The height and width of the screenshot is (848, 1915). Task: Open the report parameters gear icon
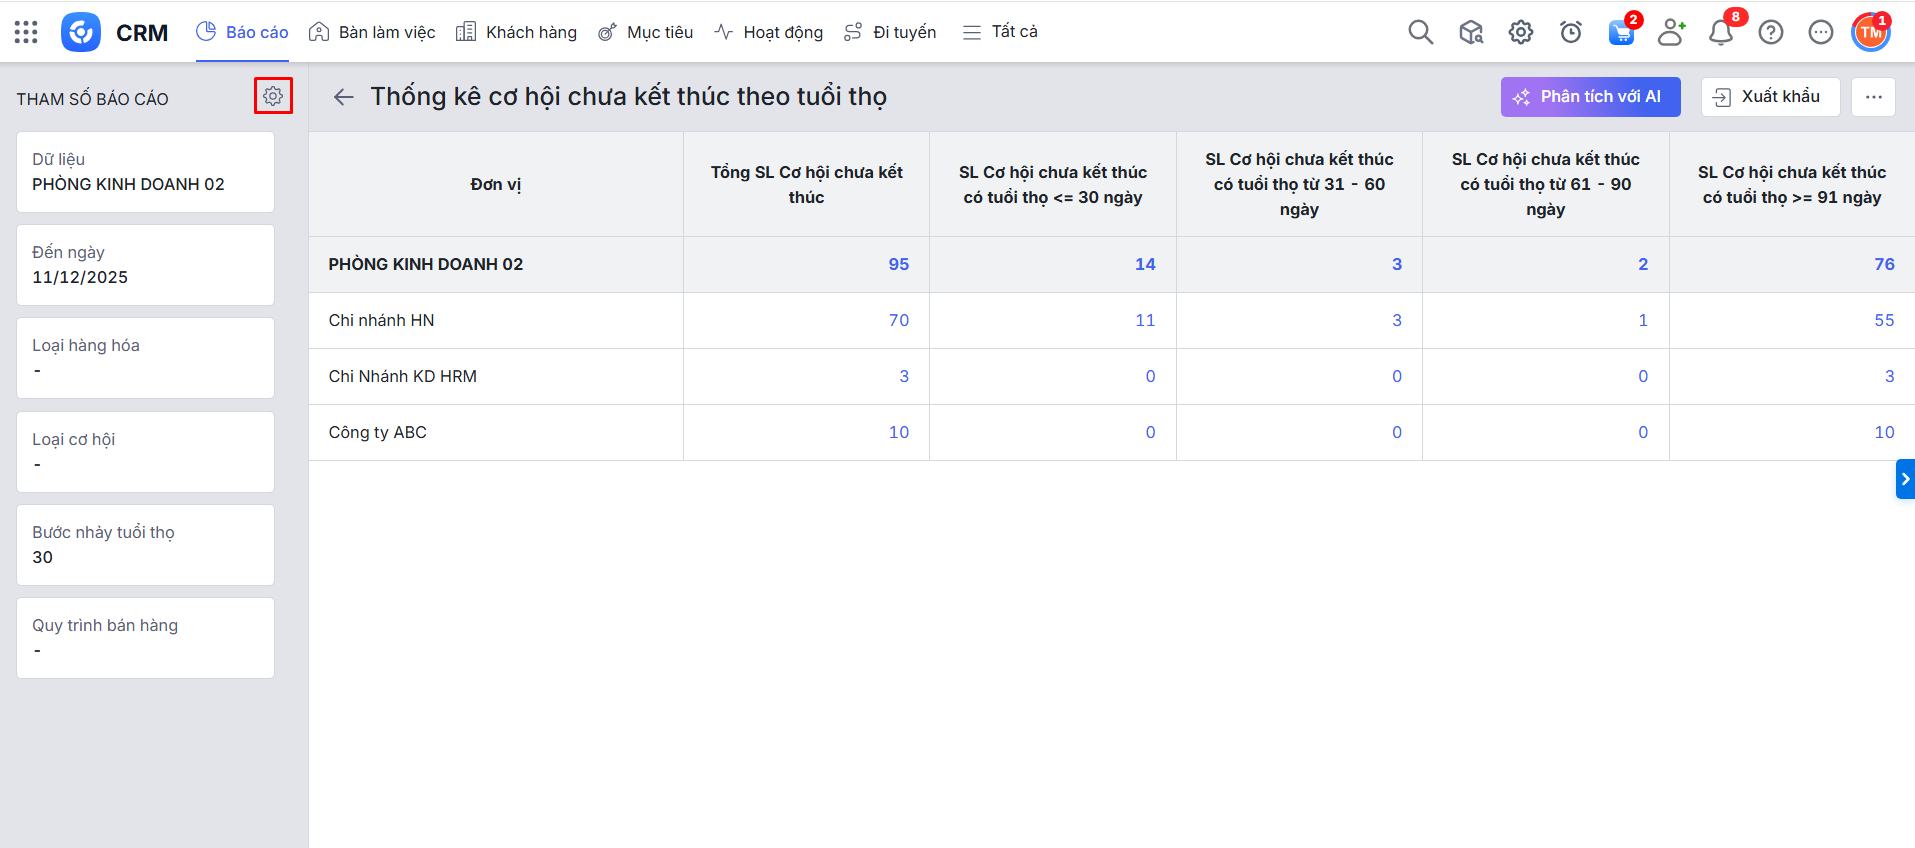tap(273, 96)
